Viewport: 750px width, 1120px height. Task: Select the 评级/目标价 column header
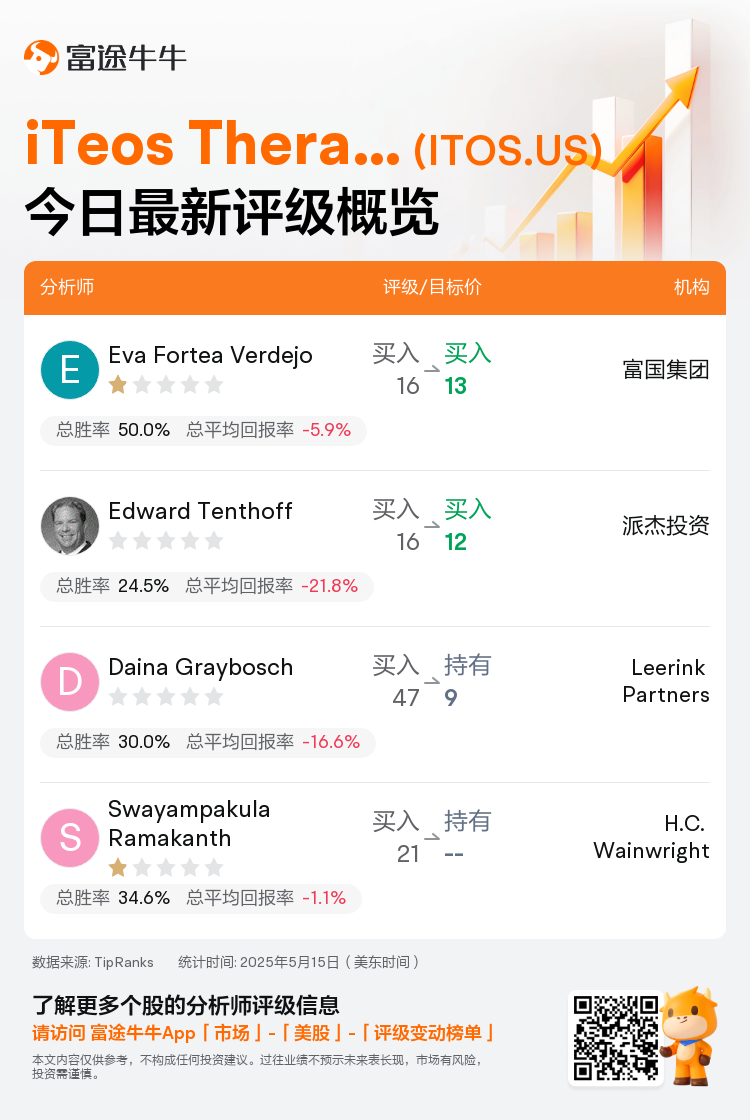pyautogui.click(x=432, y=287)
